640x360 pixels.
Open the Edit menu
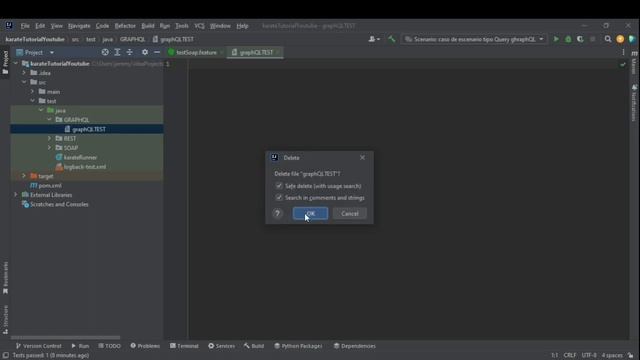tap(40, 26)
